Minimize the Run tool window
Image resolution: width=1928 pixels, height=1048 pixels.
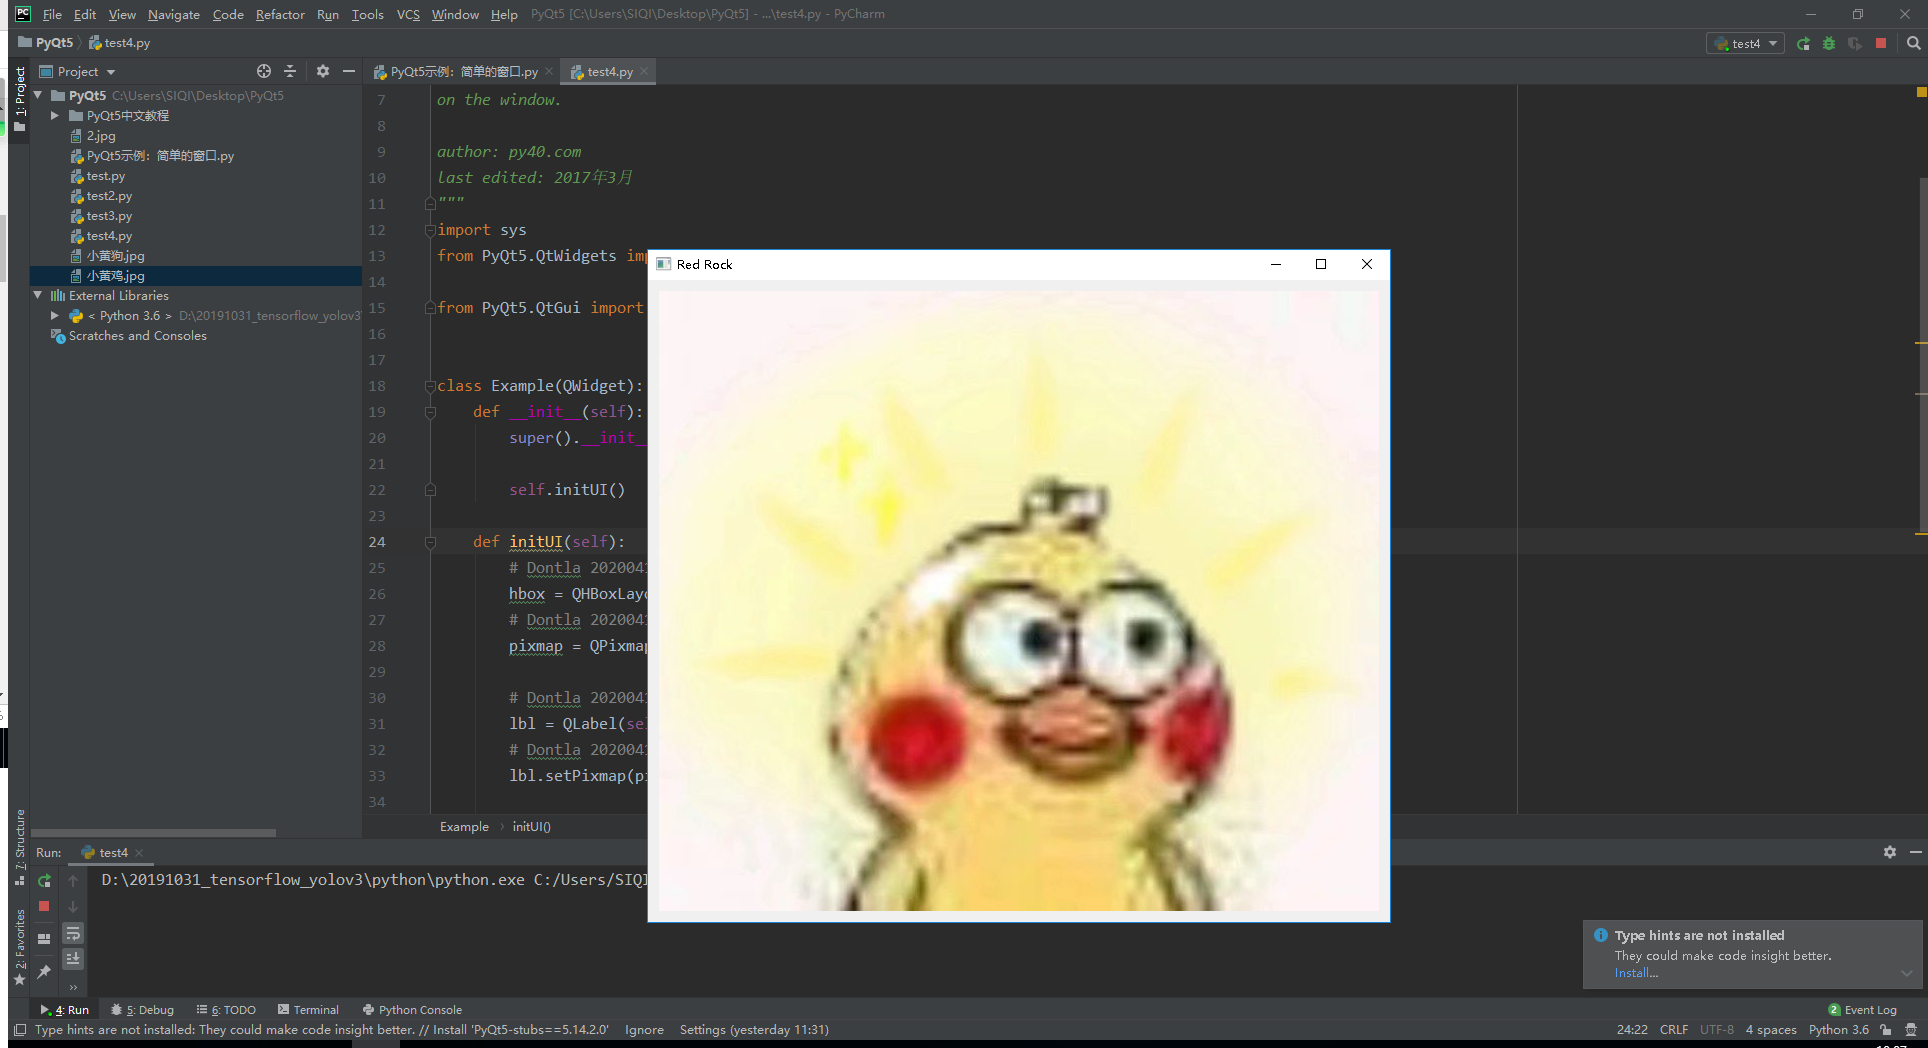[x=1915, y=852]
